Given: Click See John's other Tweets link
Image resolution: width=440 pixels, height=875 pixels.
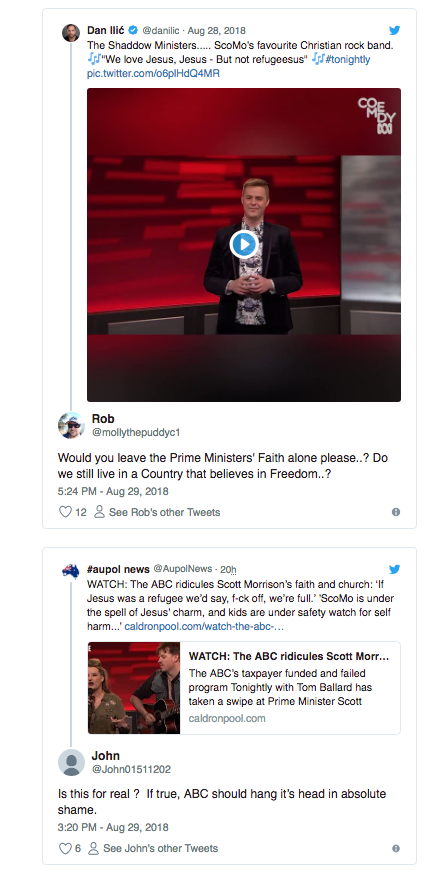Looking at the screenshot, I should (153, 848).
